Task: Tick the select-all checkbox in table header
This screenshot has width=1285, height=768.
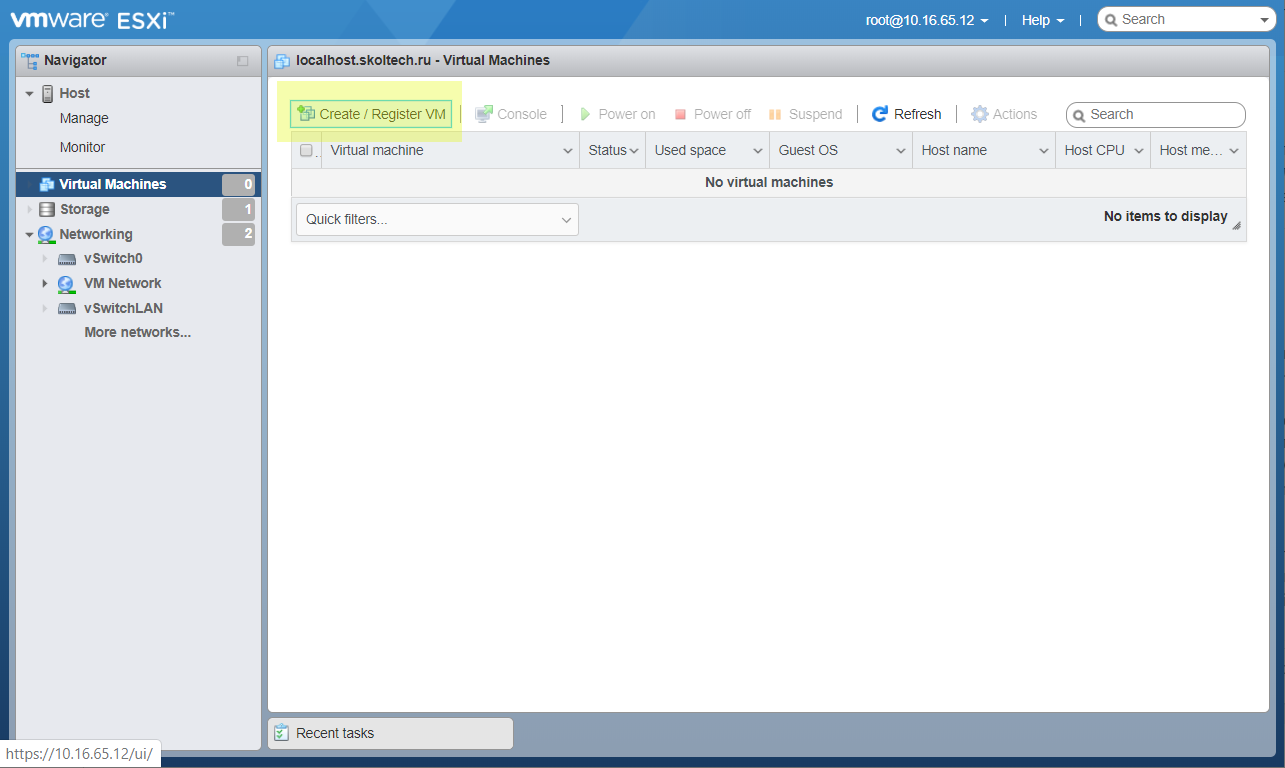Action: [x=306, y=150]
